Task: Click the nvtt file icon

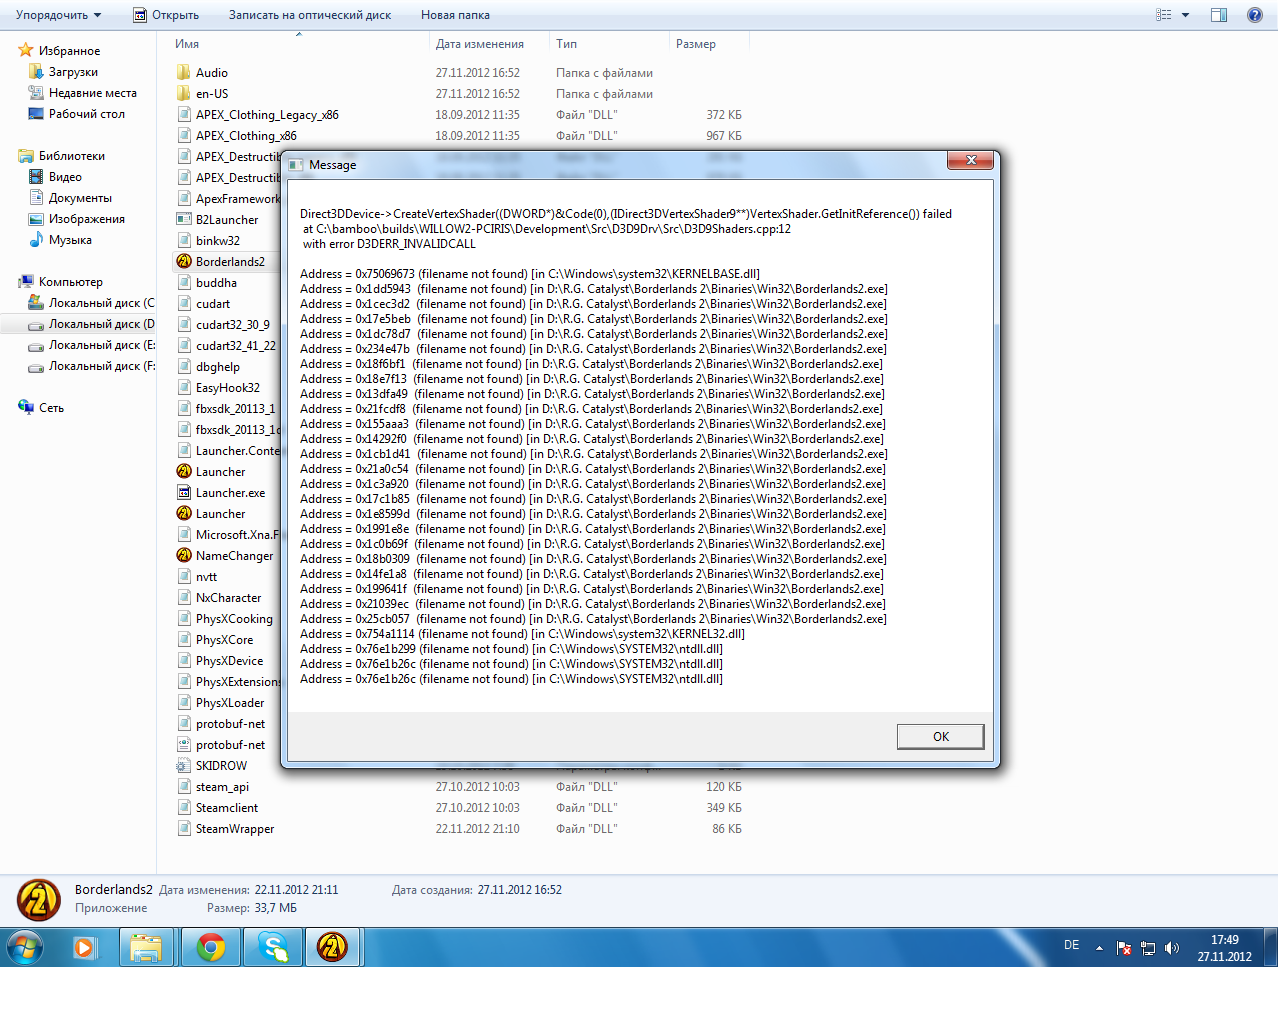Action: pyautogui.click(x=184, y=576)
